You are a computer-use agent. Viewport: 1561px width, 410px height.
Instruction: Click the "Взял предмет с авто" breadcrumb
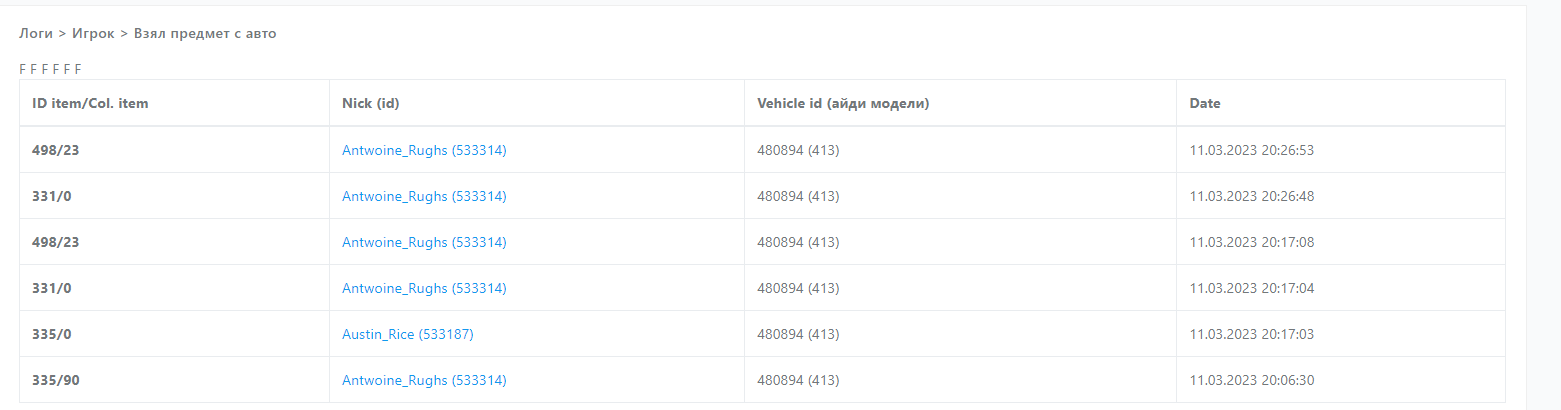click(x=205, y=34)
